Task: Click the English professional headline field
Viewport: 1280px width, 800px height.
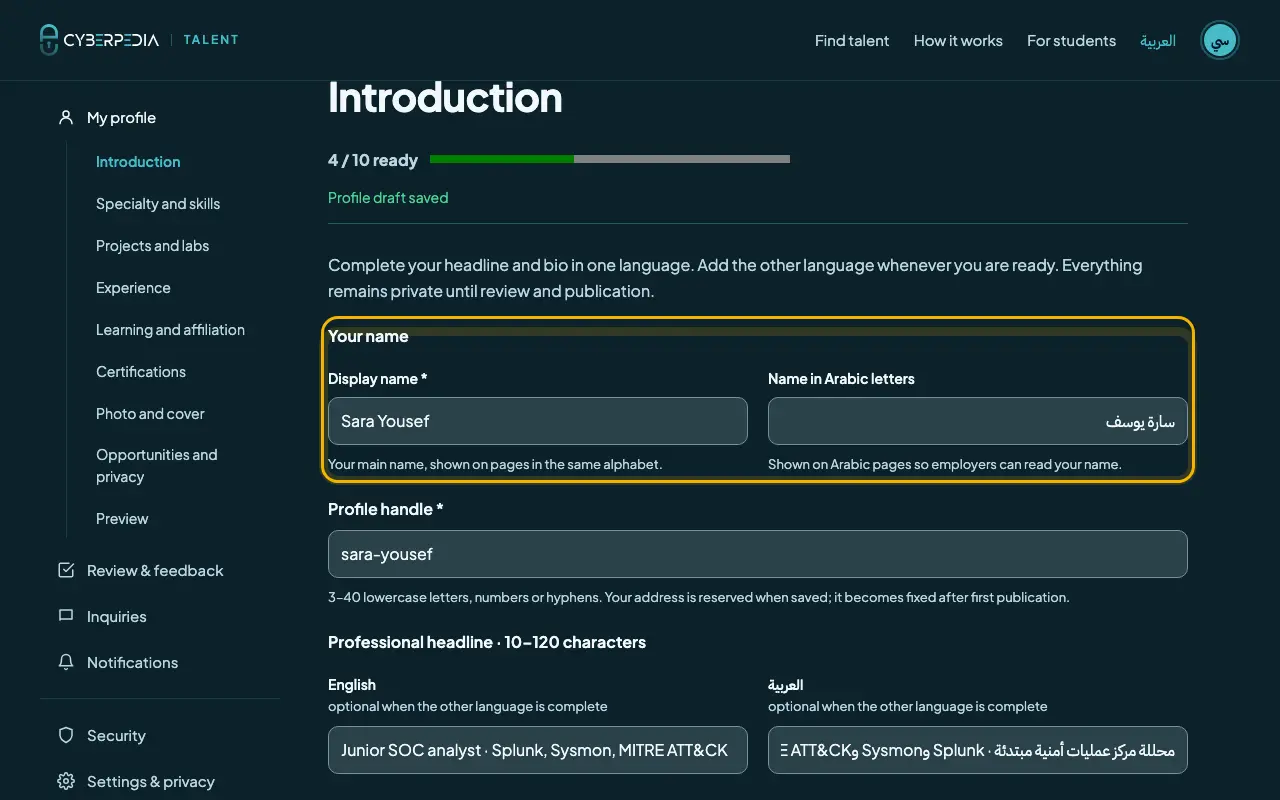Action: [x=538, y=750]
